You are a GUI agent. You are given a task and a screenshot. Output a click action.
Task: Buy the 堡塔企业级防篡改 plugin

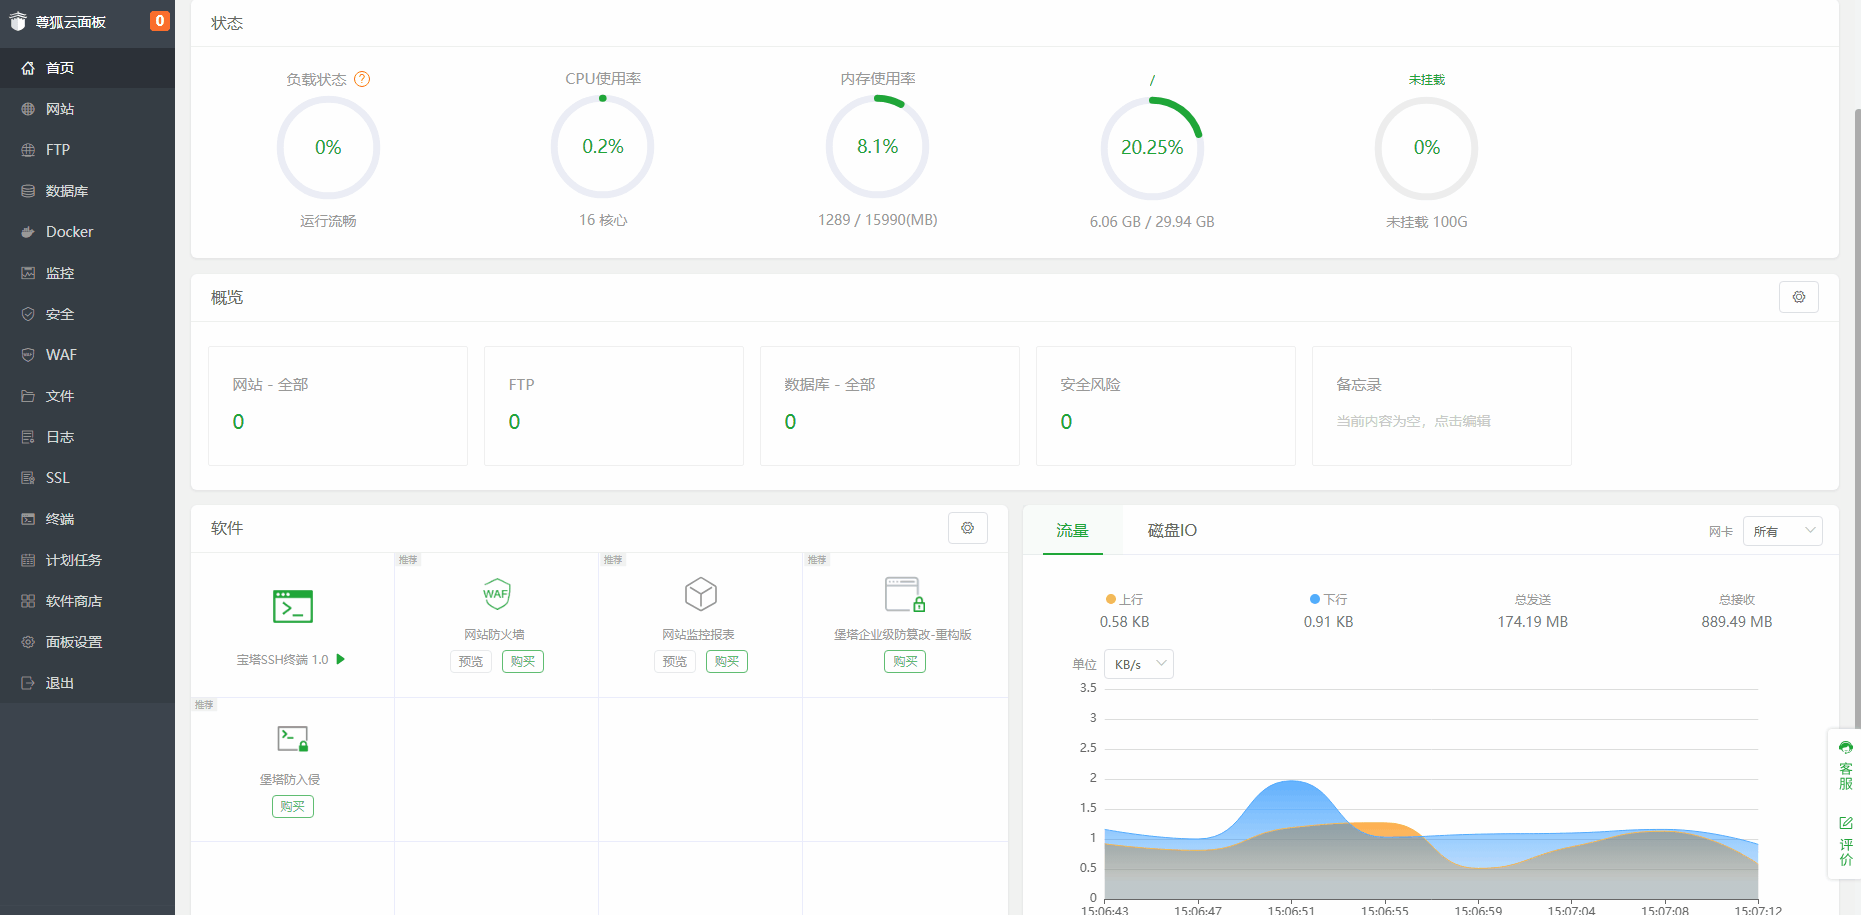905,661
